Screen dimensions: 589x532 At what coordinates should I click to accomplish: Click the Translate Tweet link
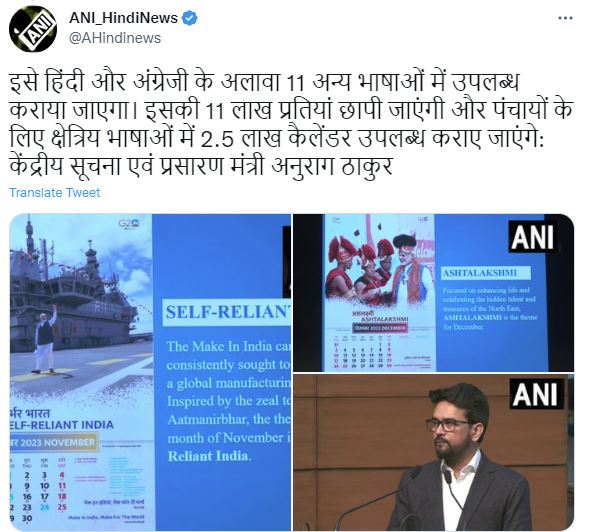point(54,193)
